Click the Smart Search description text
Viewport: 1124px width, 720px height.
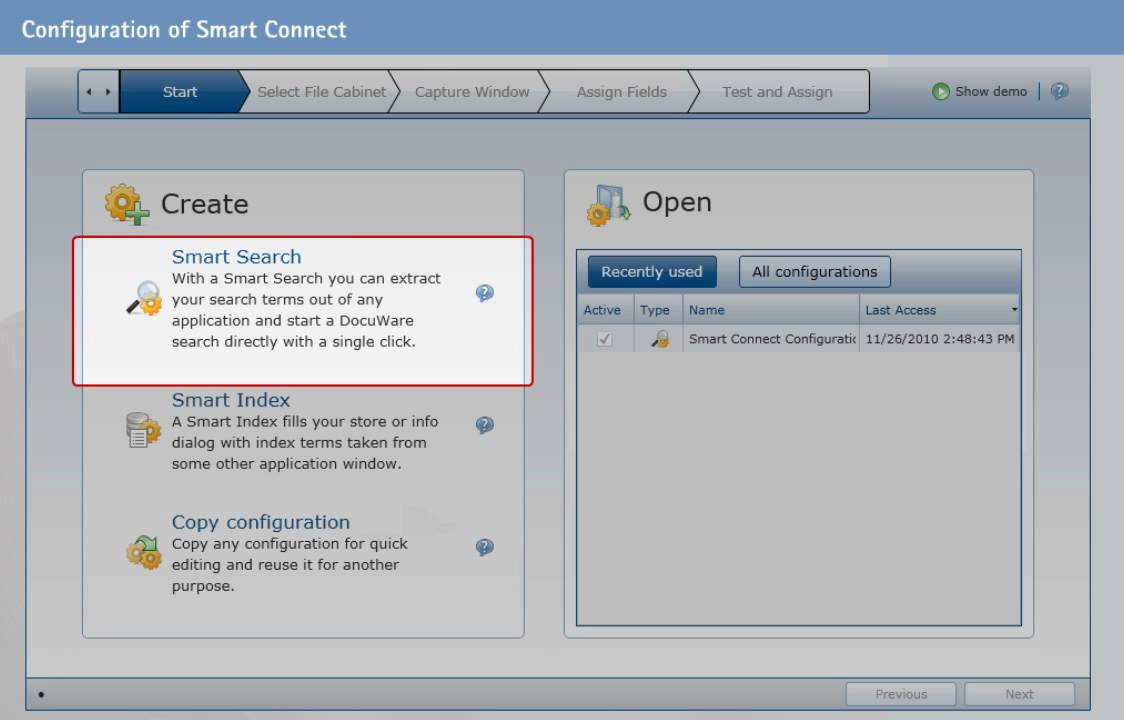[306, 310]
